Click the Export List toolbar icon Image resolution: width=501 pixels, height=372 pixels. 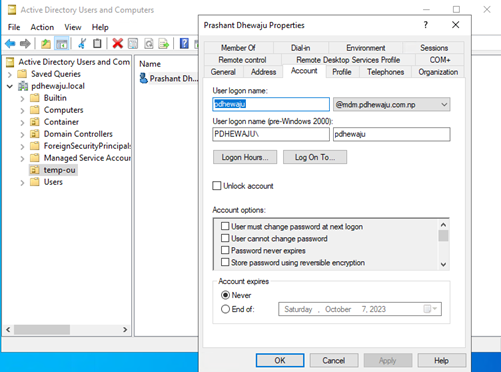pos(164,43)
